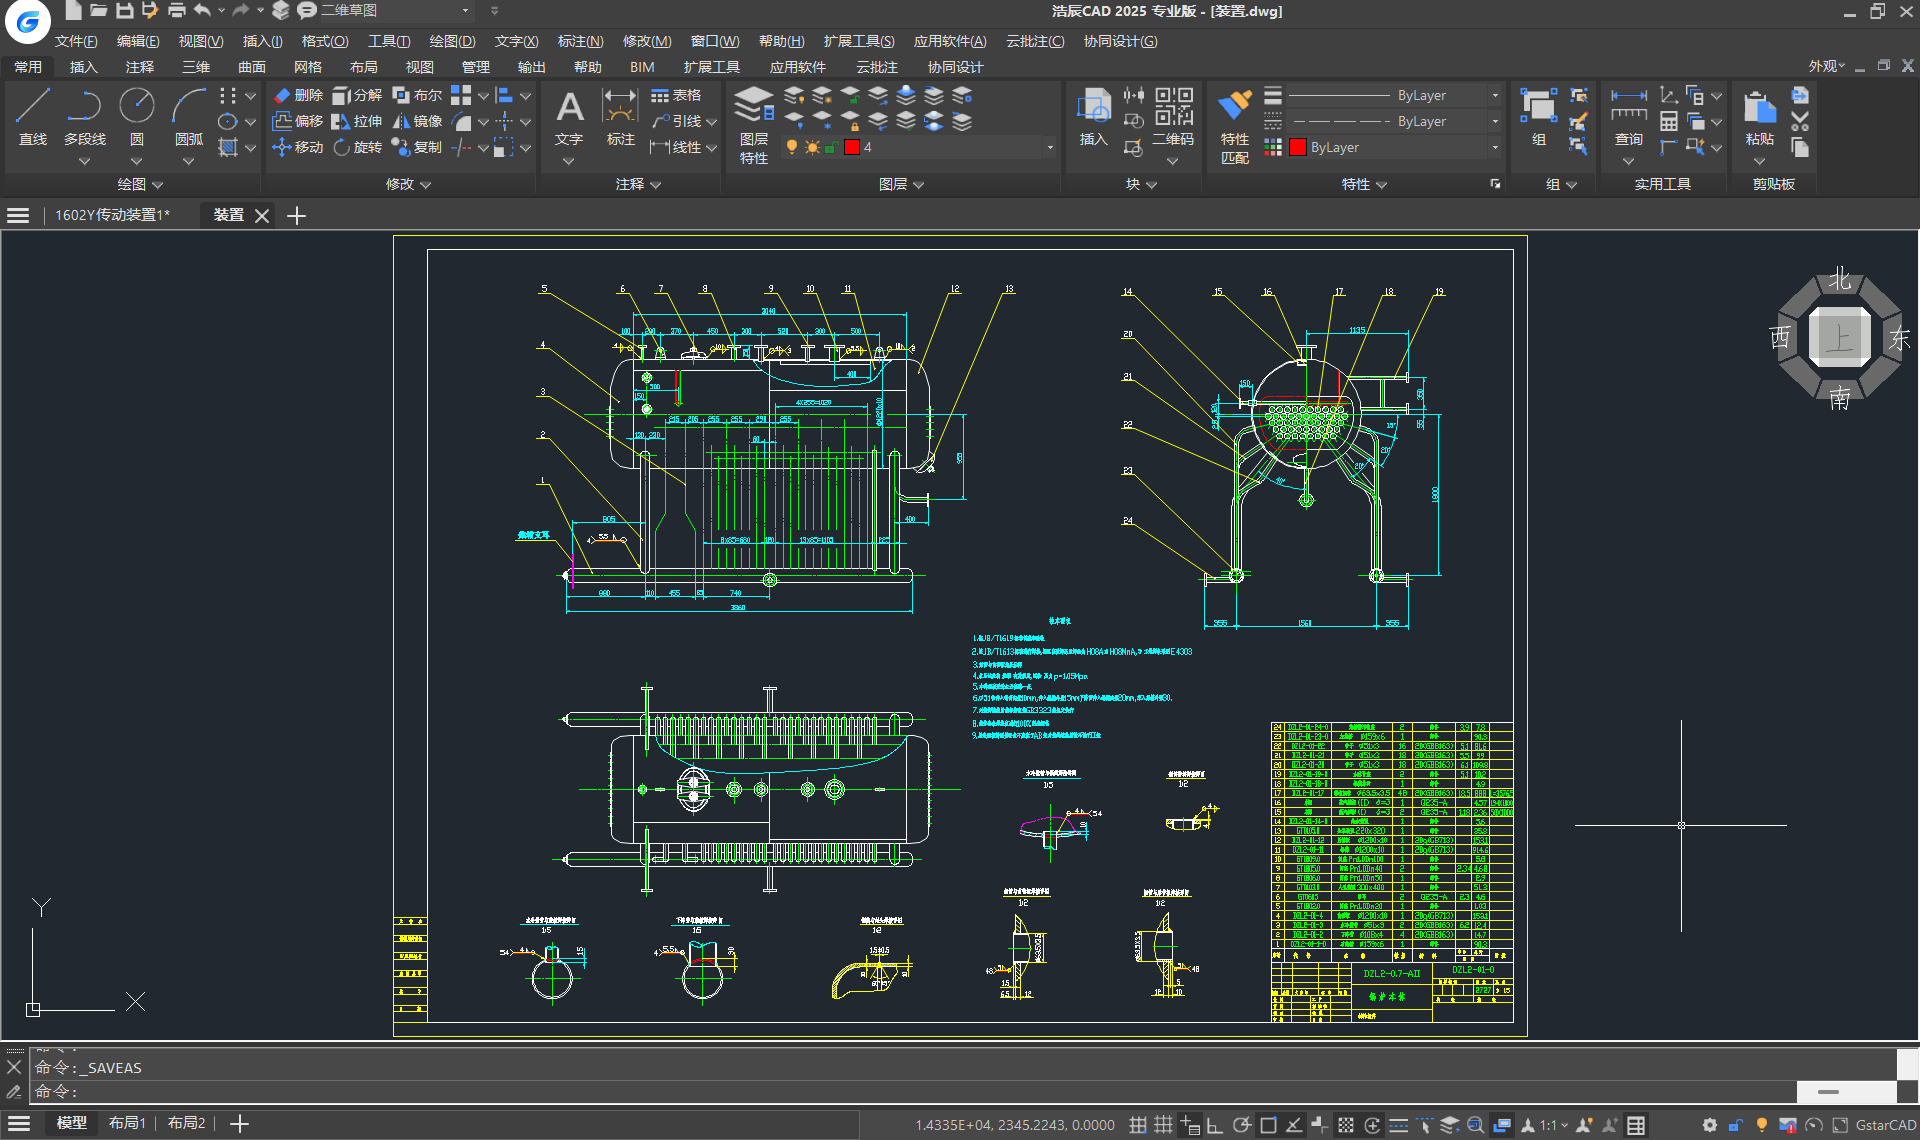The image size is (1920, 1140).
Task: Toggle ortho mode in status bar
Action: coord(1215,1125)
